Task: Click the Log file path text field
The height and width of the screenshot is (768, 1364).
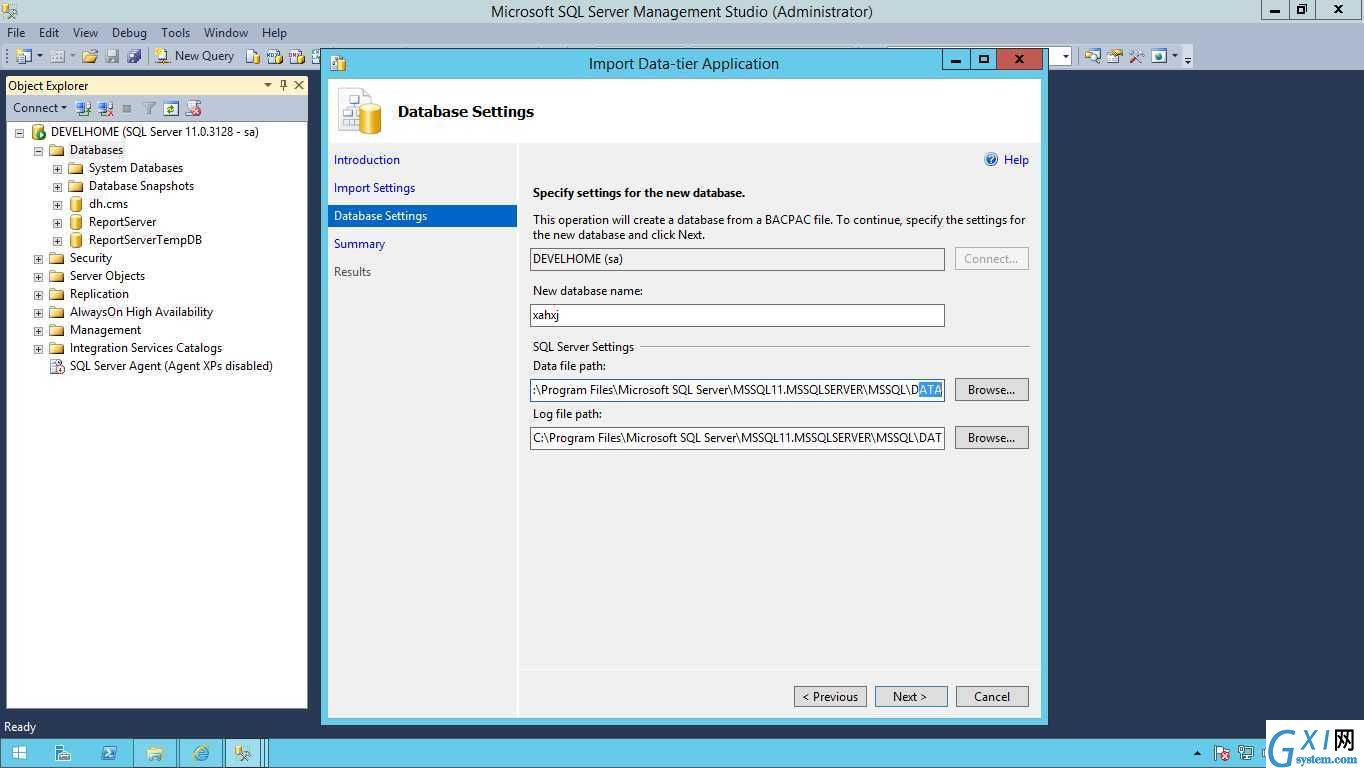Action: tap(737, 438)
